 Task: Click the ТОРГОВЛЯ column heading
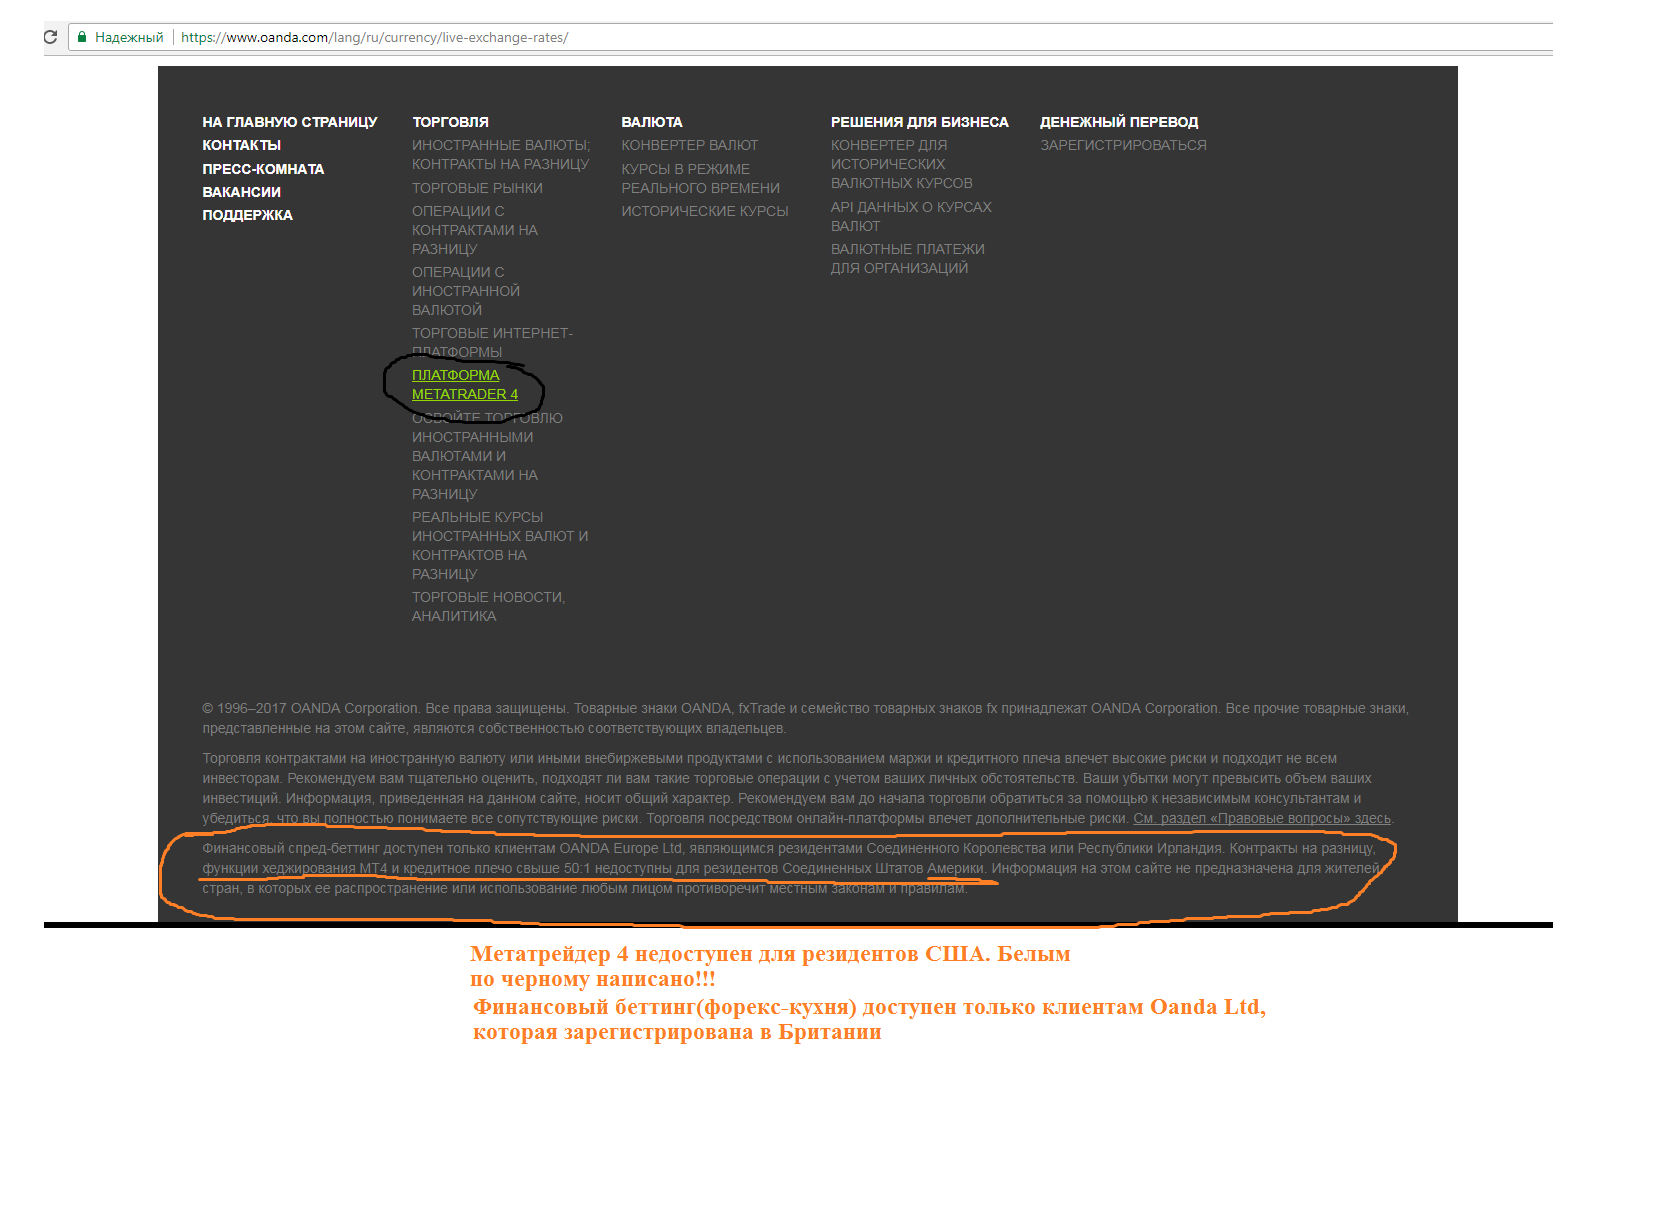(451, 122)
